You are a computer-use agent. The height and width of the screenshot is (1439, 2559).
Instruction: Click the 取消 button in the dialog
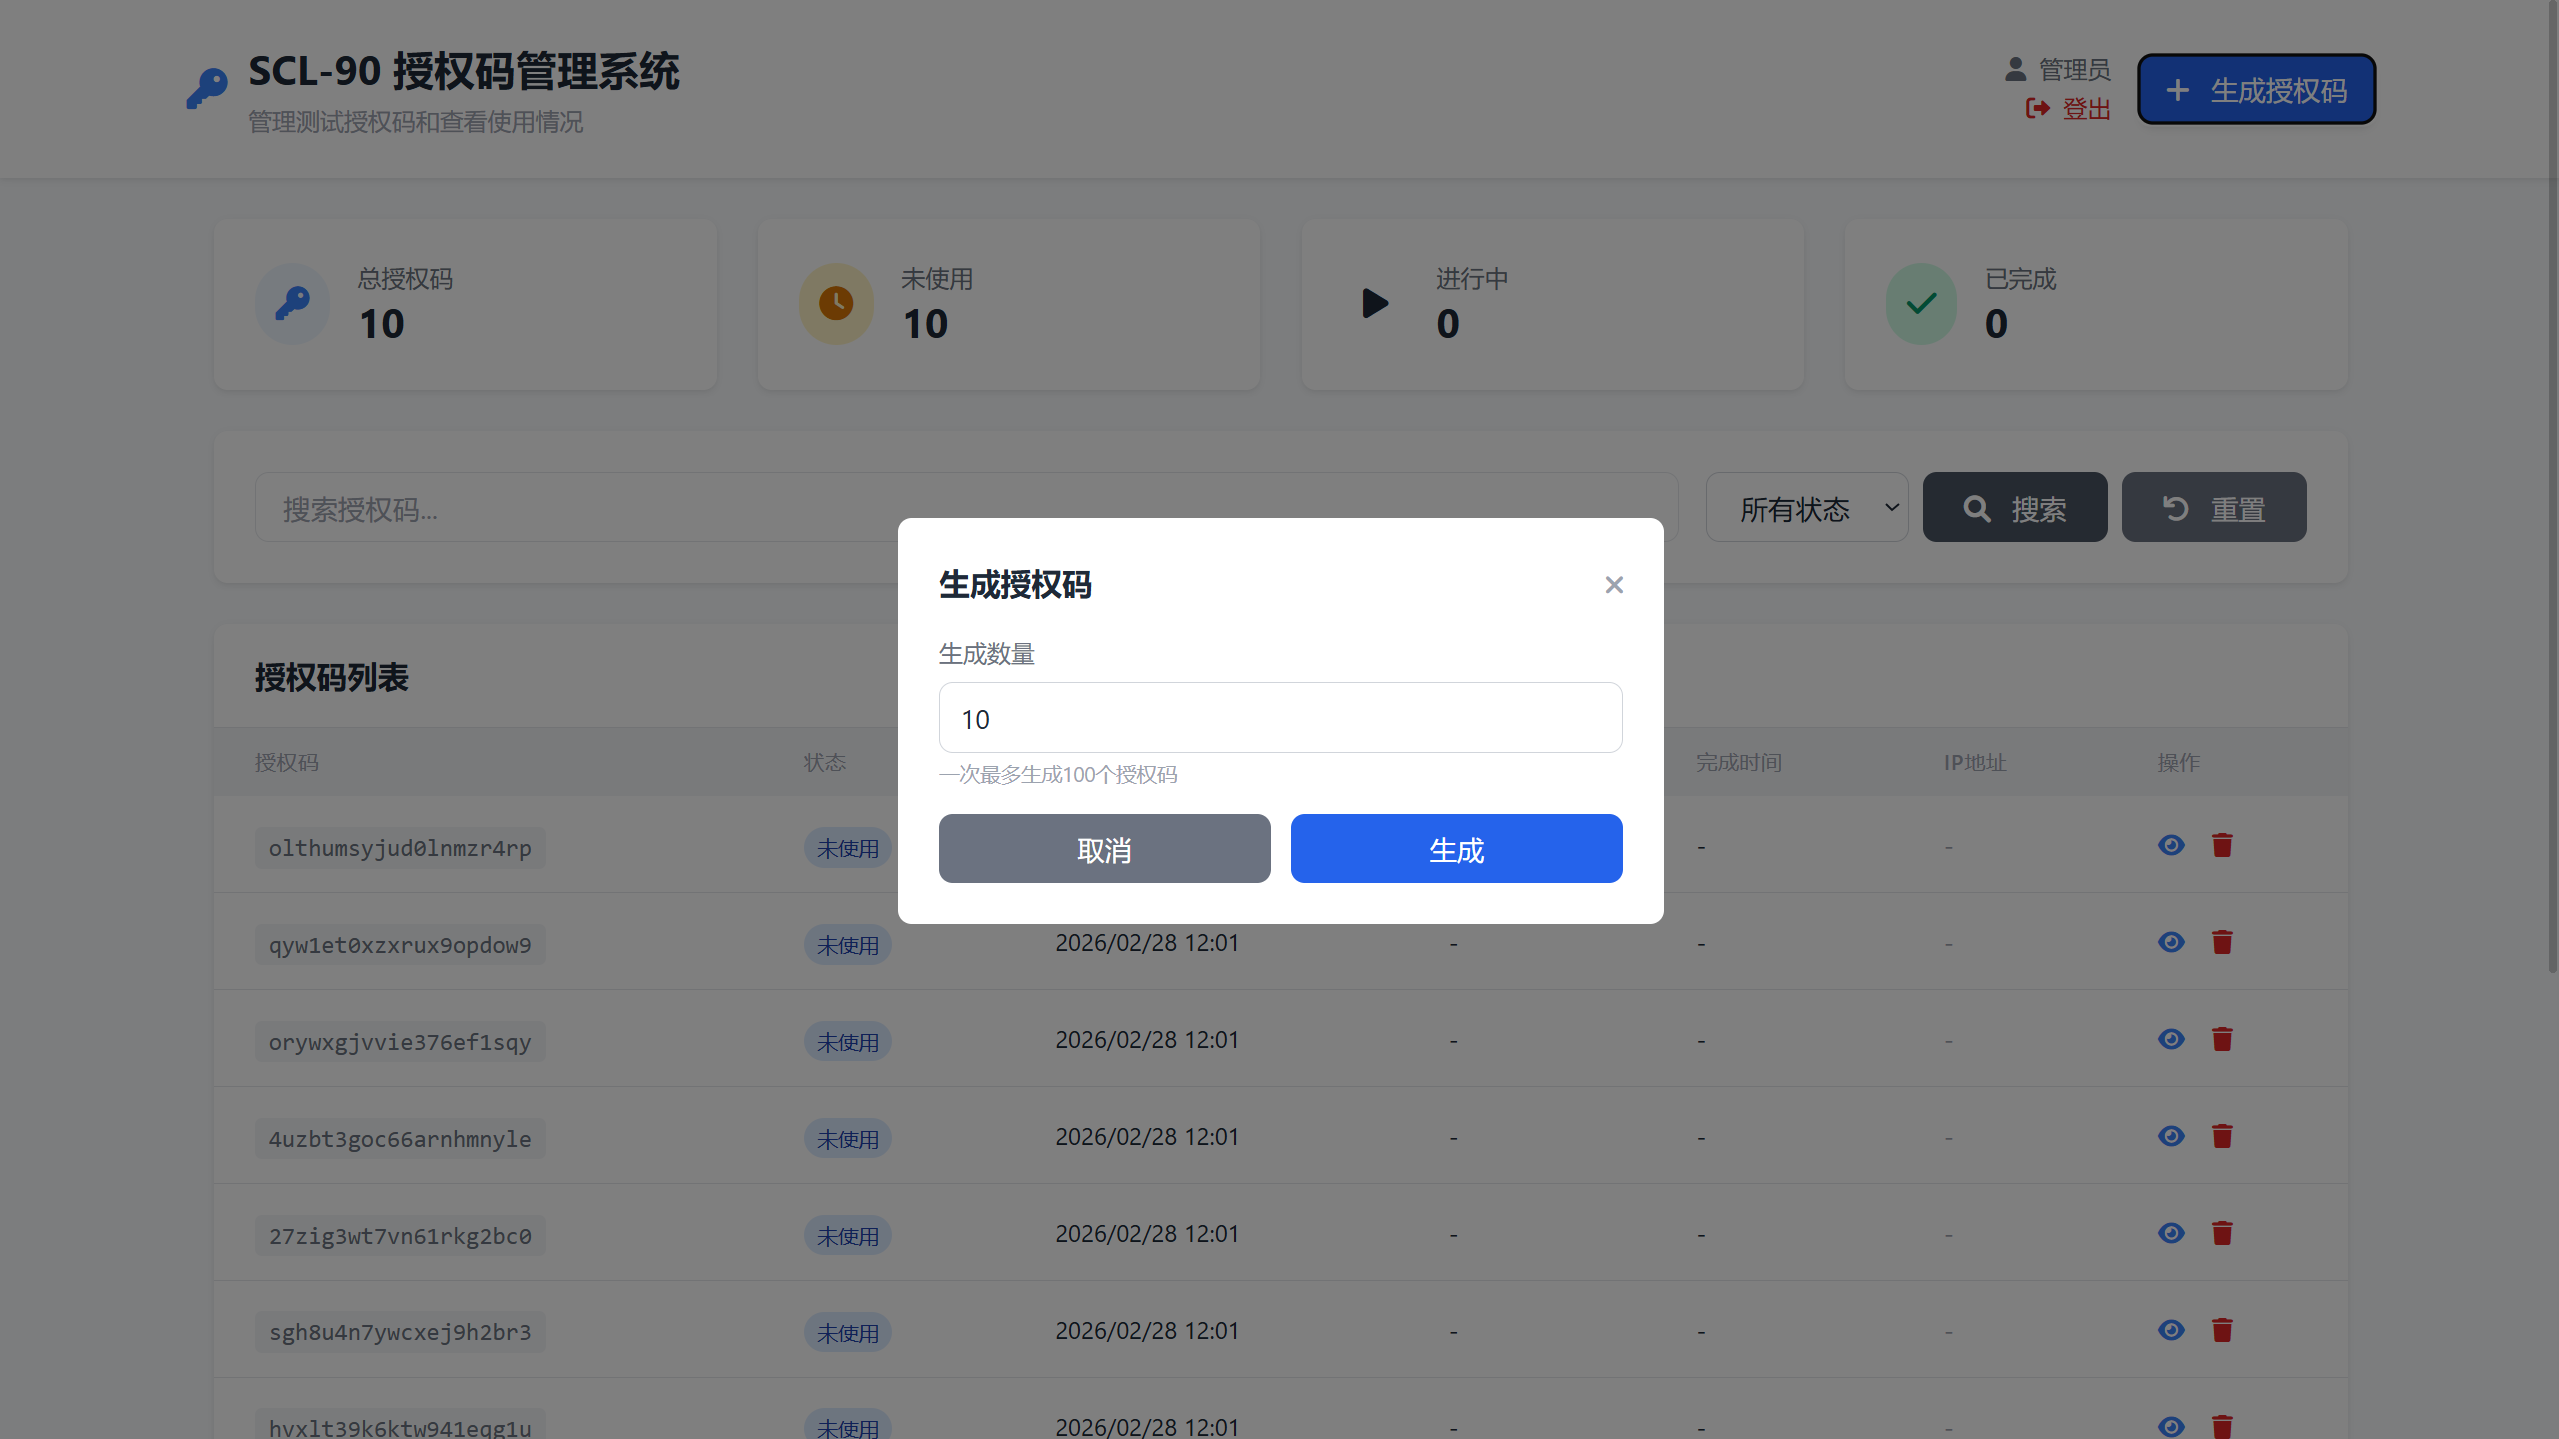(x=1103, y=848)
